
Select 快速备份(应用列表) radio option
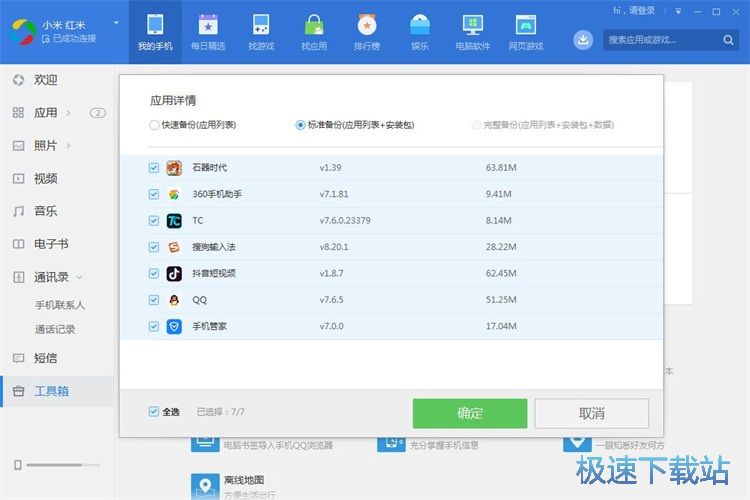(x=154, y=125)
